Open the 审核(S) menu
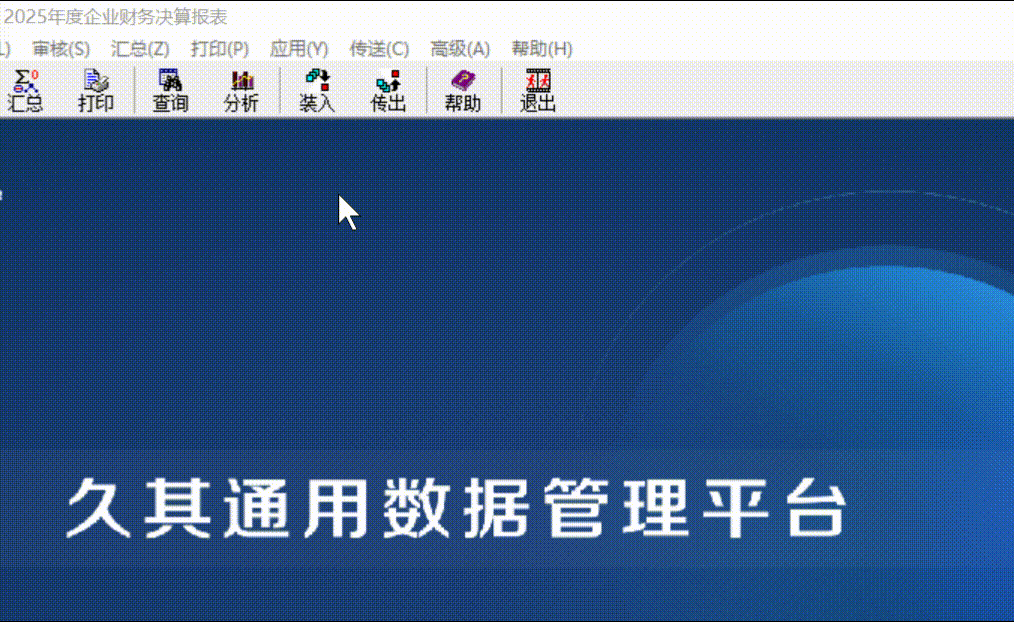This screenshot has width=1014, height=622. click(61, 48)
